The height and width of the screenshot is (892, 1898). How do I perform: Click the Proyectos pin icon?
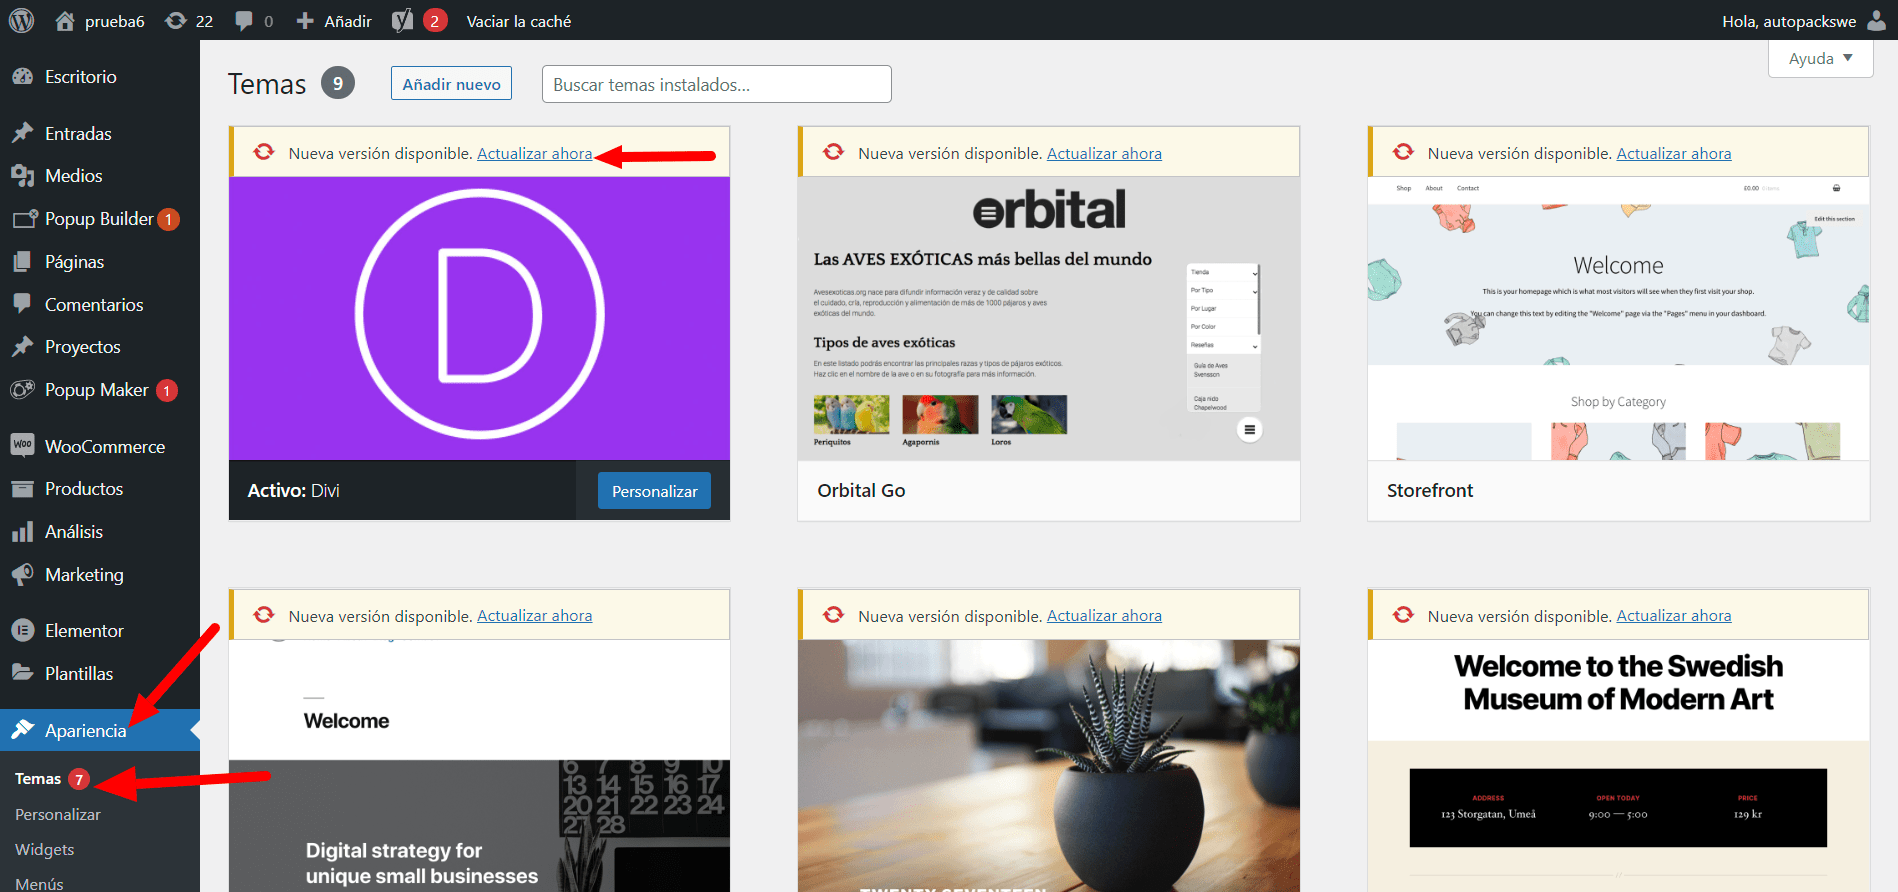tap(23, 347)
